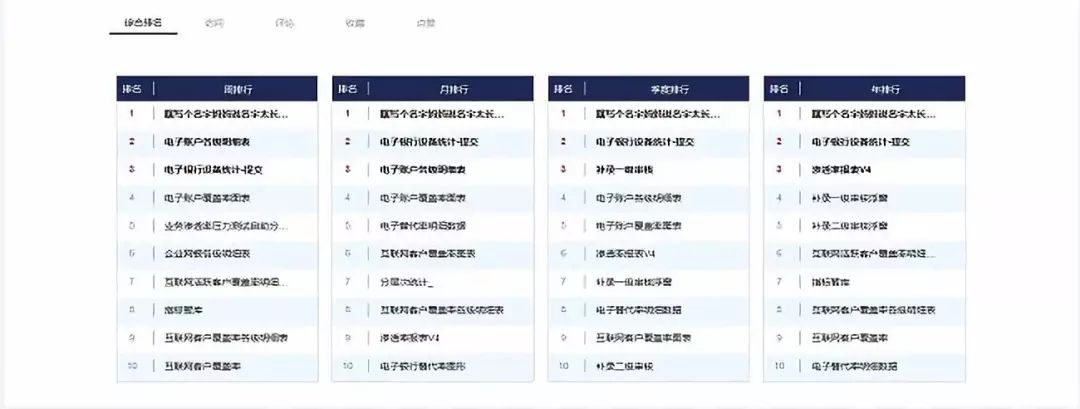The height and width of the screenshot is (409, 1080).
Task: Open 渗透率报表V4 at rank 9 in 月排行
Action: 410,337
